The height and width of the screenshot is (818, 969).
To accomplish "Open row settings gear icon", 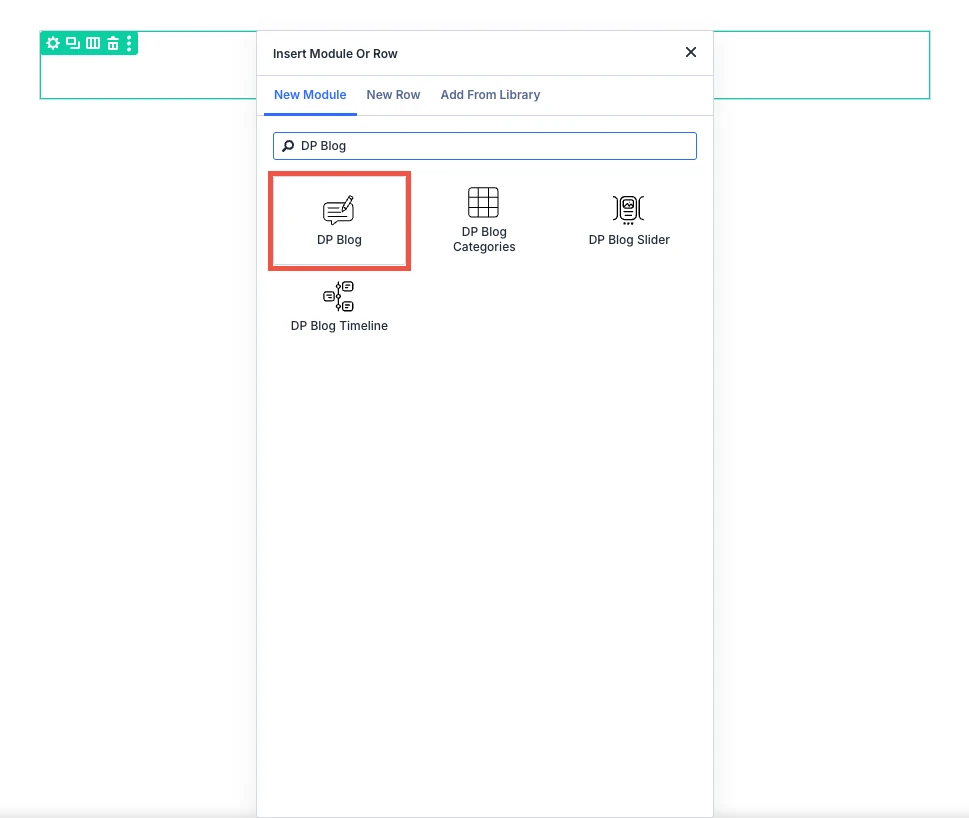I will [53, 43].
